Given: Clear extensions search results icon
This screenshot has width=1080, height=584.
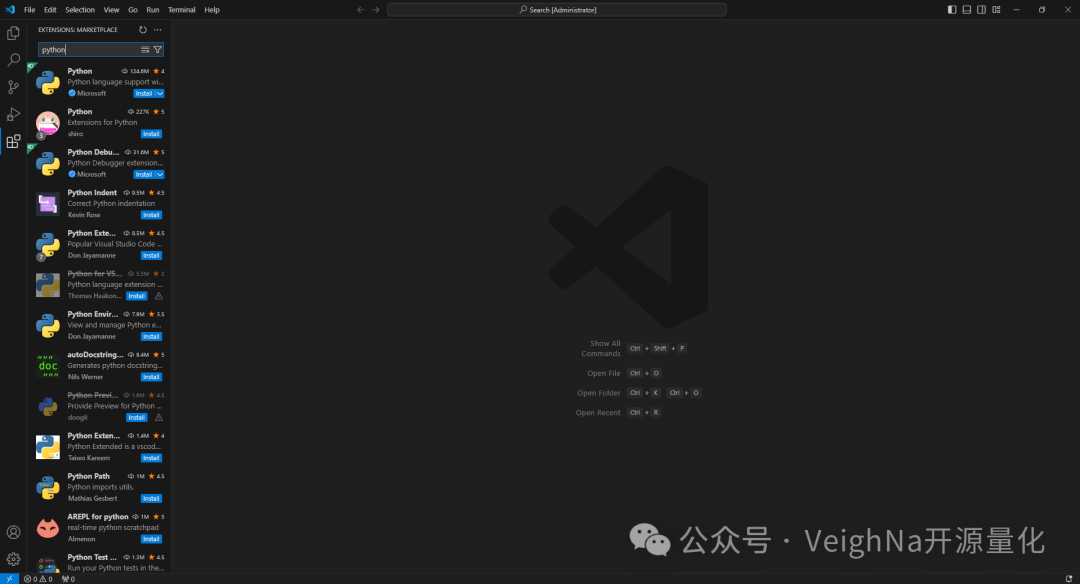Looking at the screenshot, I should point(145,49).
